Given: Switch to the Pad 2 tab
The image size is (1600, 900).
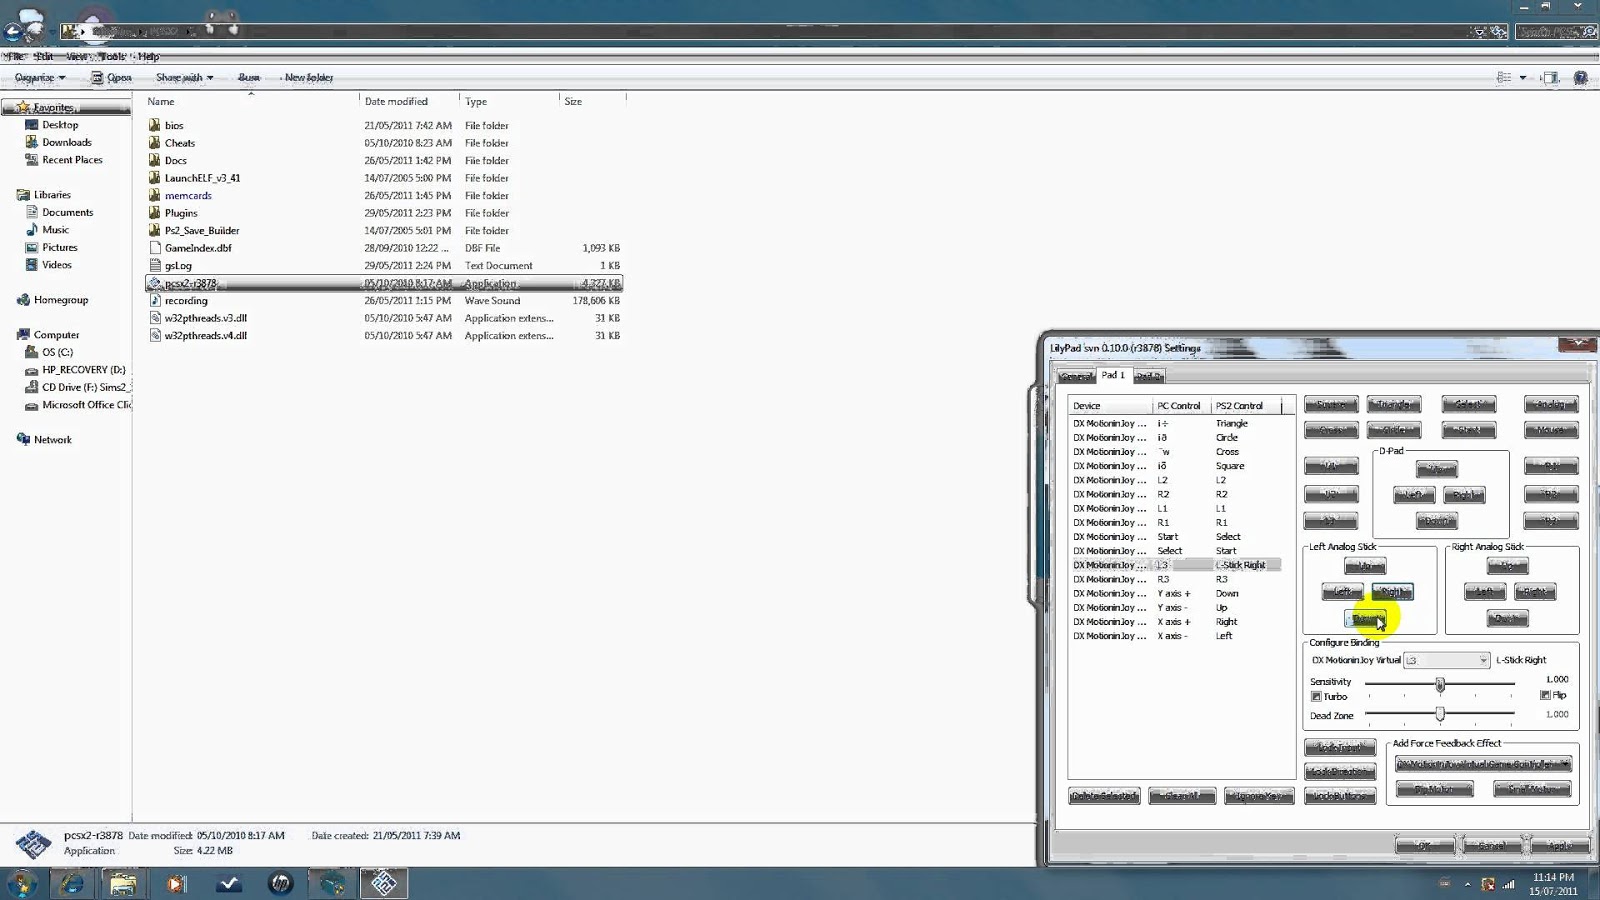Looking at the screenshot, I should (1149, 376).
